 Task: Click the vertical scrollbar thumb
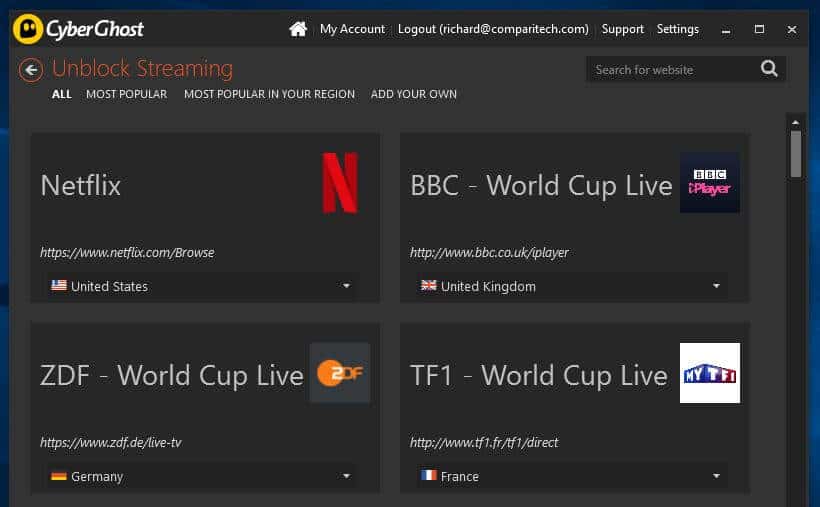795,154
